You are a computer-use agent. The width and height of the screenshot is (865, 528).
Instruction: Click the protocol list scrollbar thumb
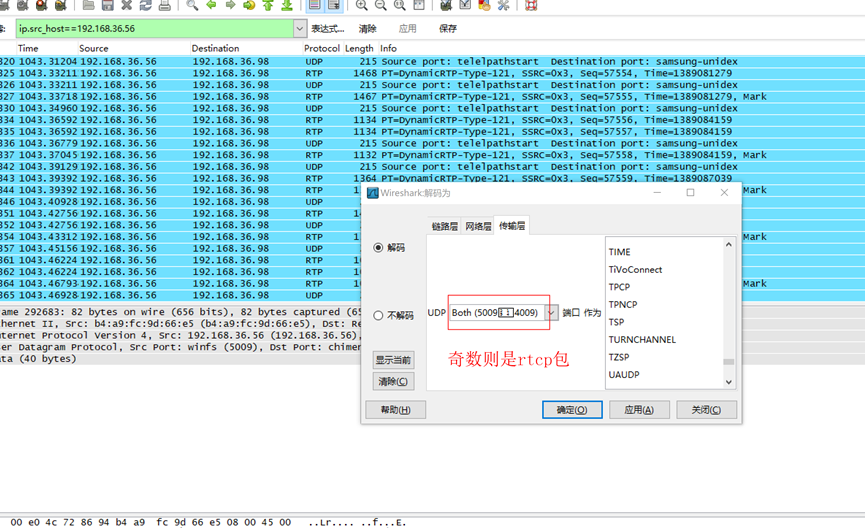click(x=729, y=362)
